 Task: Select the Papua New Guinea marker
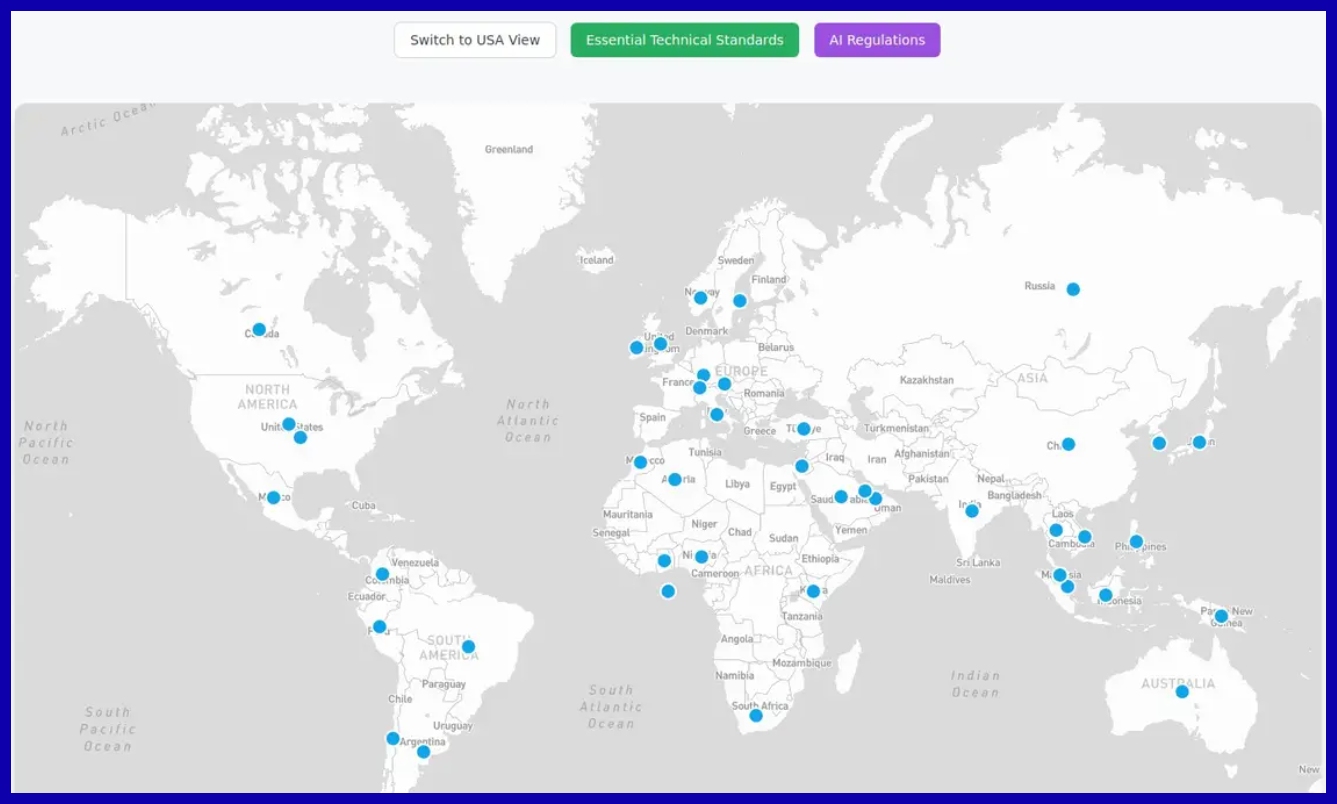pos(1221,616)
